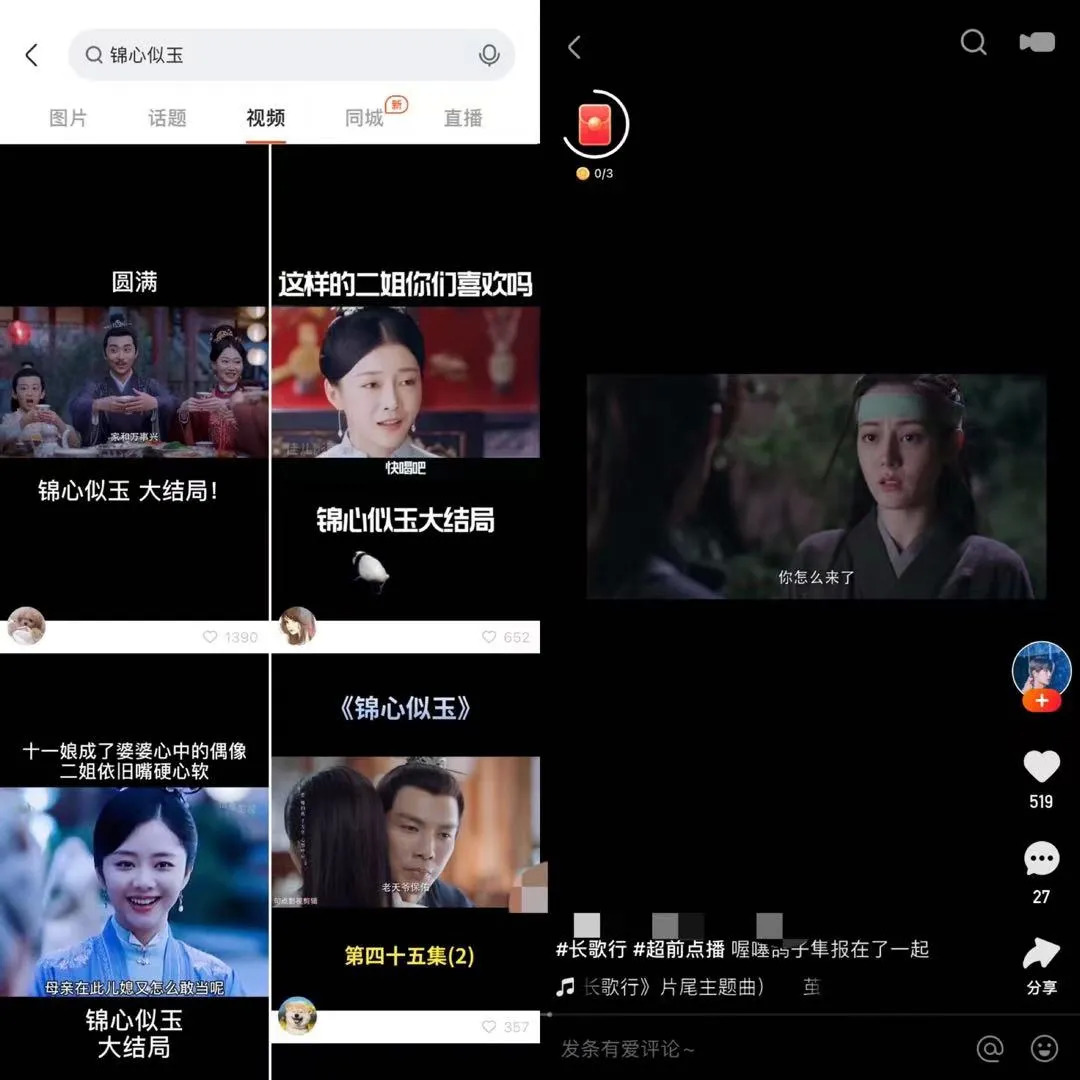Open the red envelope reward widget
The width and height of the screenshot is (1080, 1080).
pyautogui.click(x=595, y=125)
